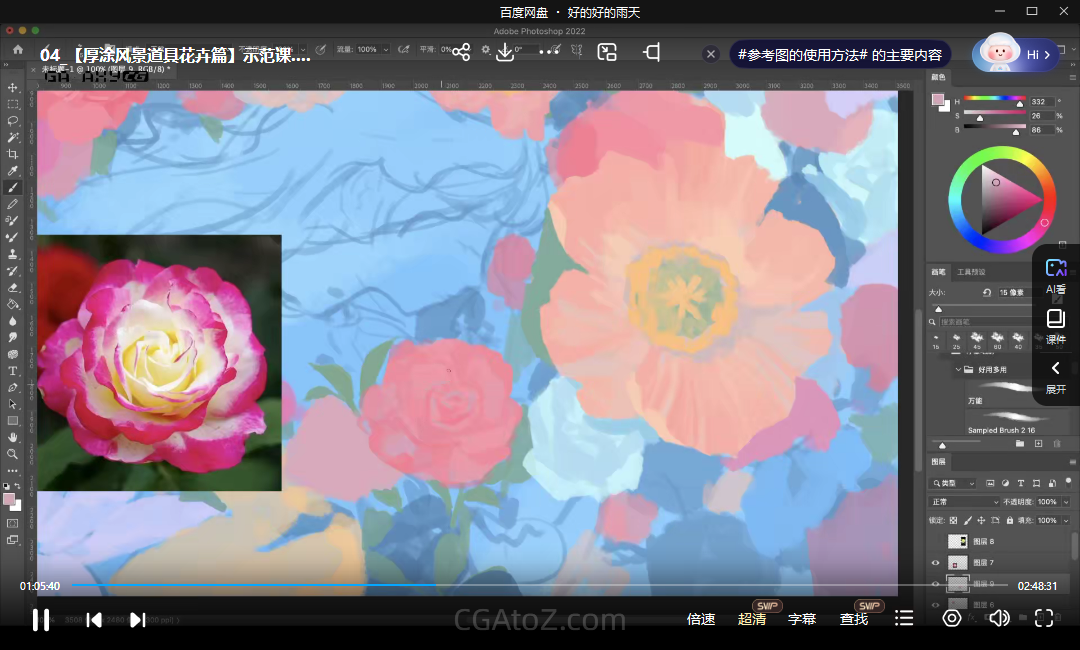Click the 字幕 subtitles button
The height and width of the screenshot is (650, 1080).
click(x=802, y=620)
